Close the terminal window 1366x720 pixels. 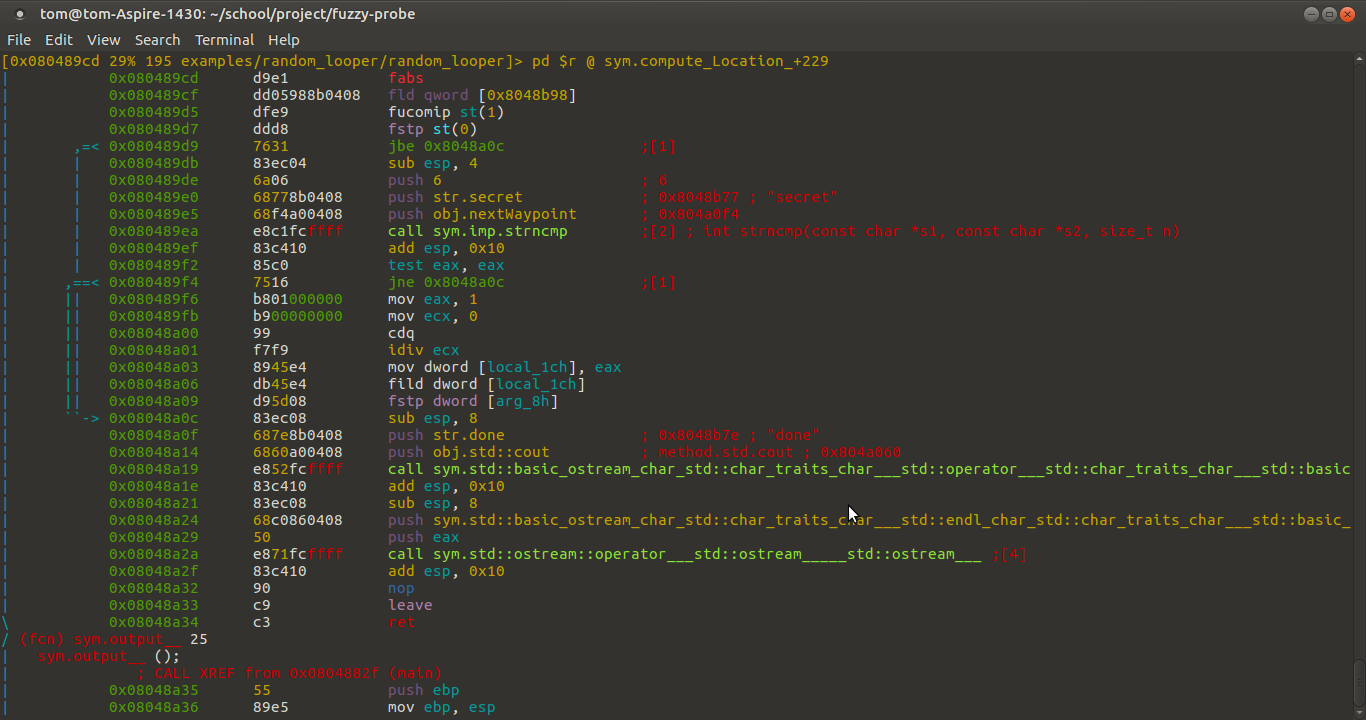(x=1346, y=14)
